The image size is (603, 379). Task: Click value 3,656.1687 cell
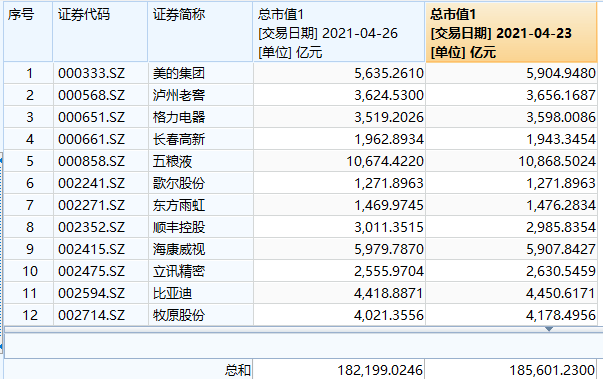pyautogui.click(x=511, y=95)
